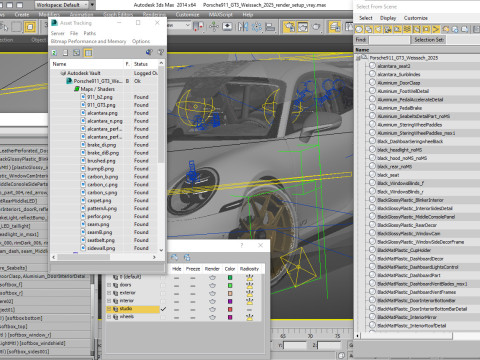Click the Display Helpers filter in Select From Scene
Screen dimensions: 480x360
pos(398,29)
